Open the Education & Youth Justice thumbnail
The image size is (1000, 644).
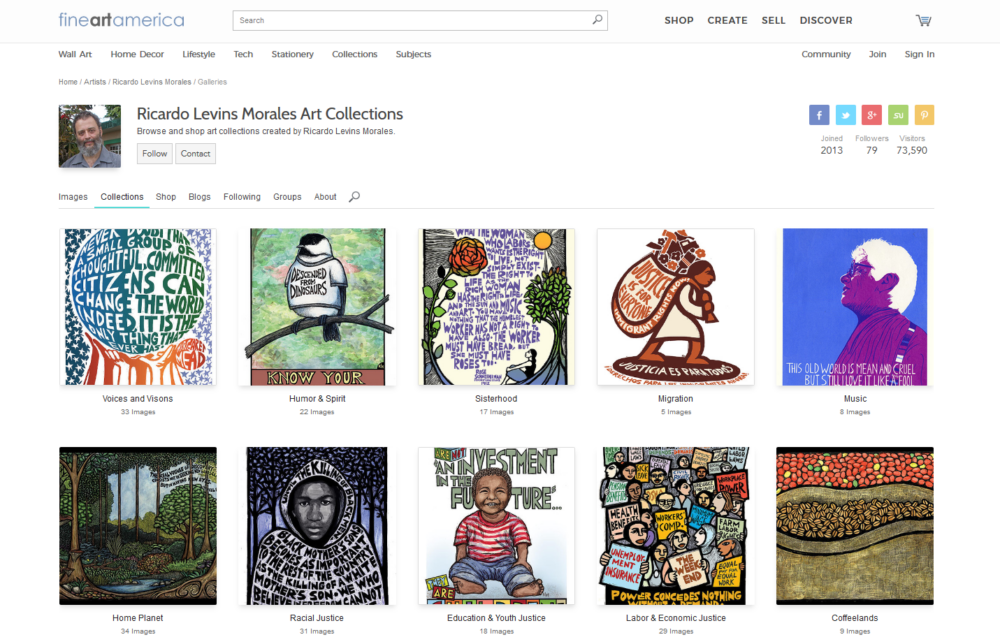click(496, 526)
